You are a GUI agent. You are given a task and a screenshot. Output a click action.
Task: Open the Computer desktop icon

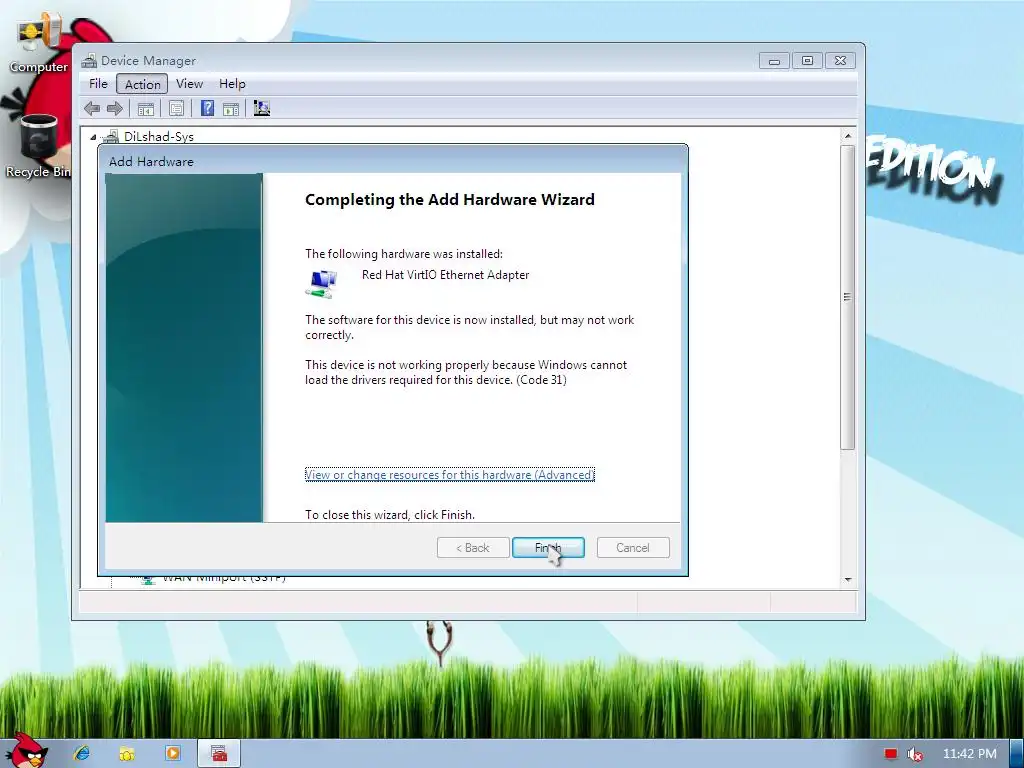39,33
